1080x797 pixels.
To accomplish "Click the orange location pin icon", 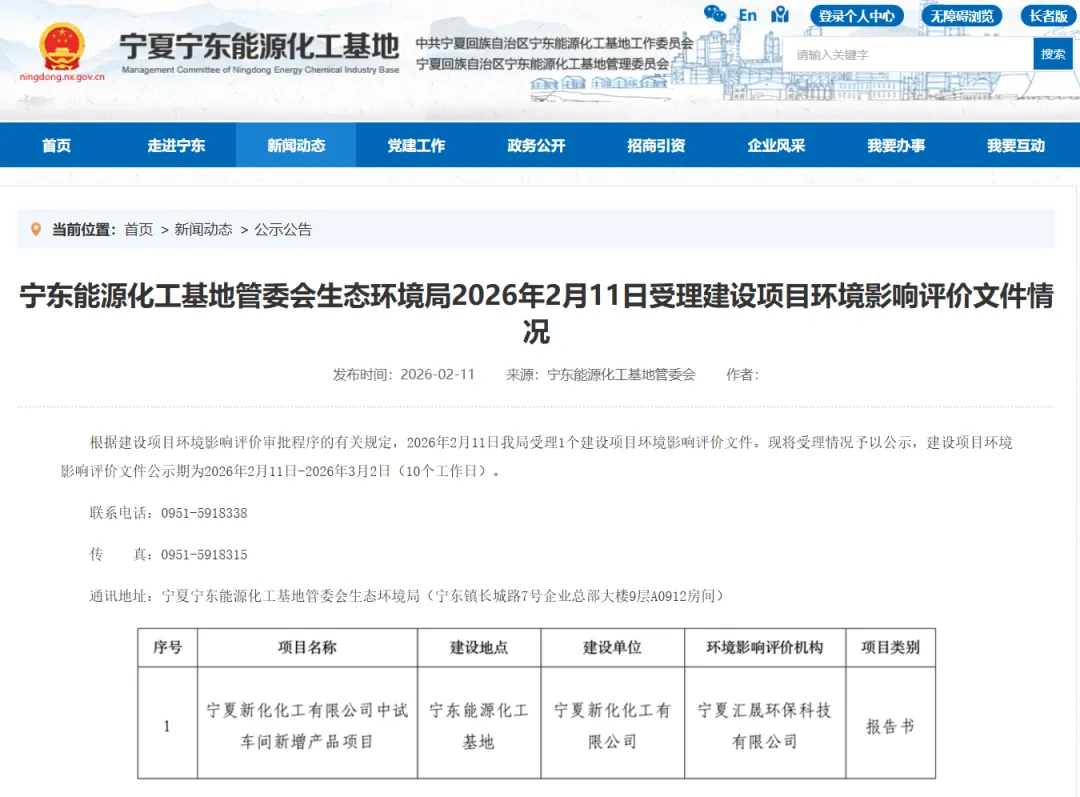I will point(36,229).
